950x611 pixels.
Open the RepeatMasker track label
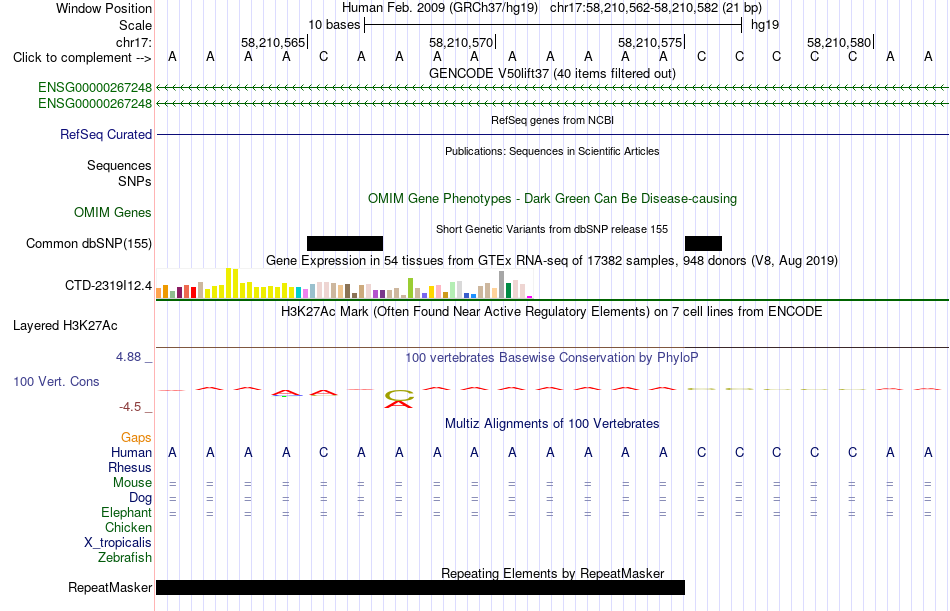pyautogui.click(x=110, y=587)
